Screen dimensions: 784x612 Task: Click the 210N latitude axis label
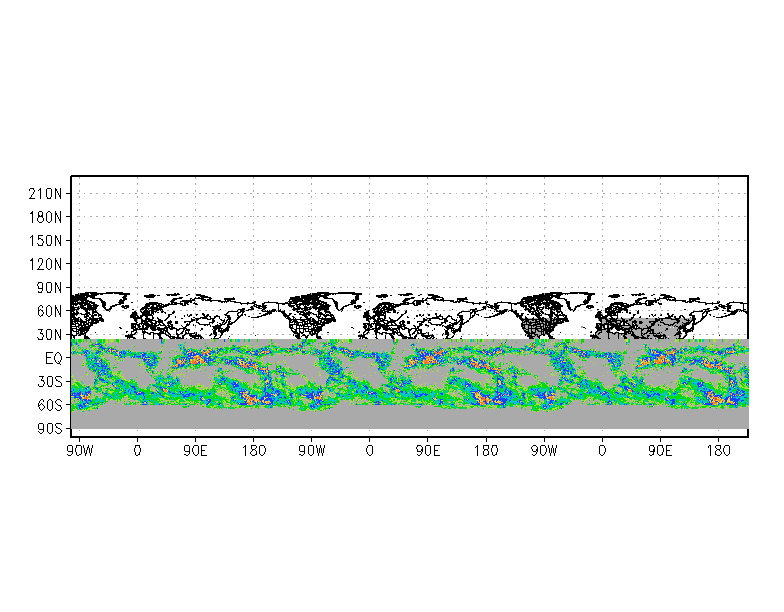[x=46, y=194]
